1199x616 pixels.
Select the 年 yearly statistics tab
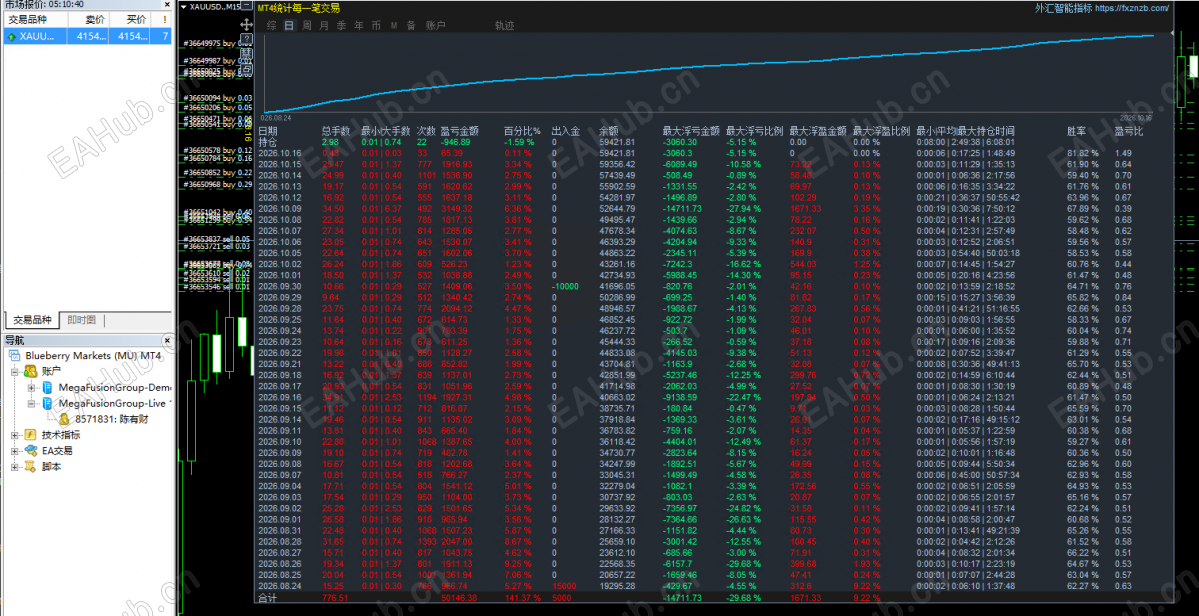[358, 25]
